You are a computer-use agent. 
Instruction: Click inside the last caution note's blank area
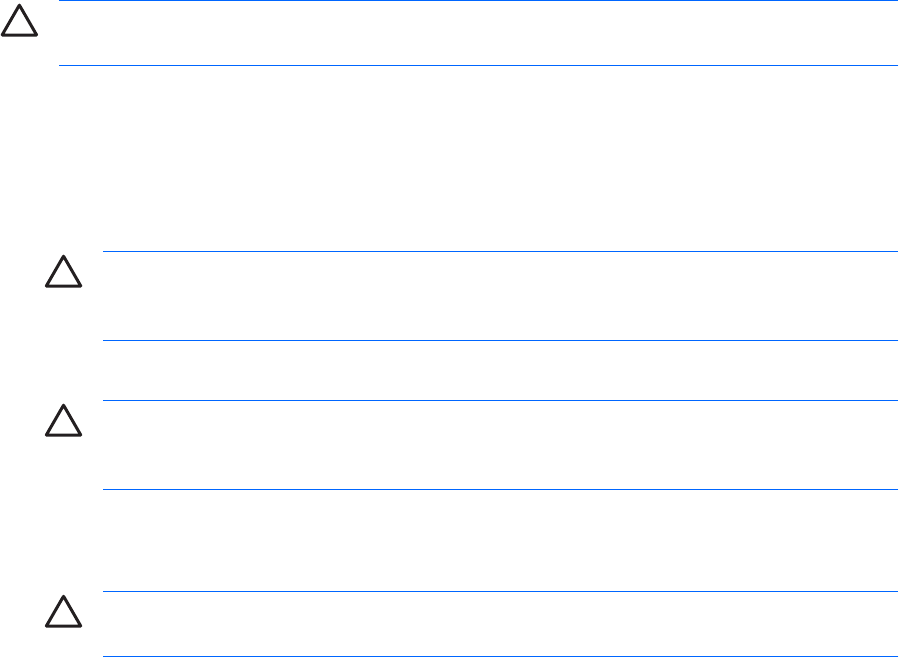click(500, 624)
